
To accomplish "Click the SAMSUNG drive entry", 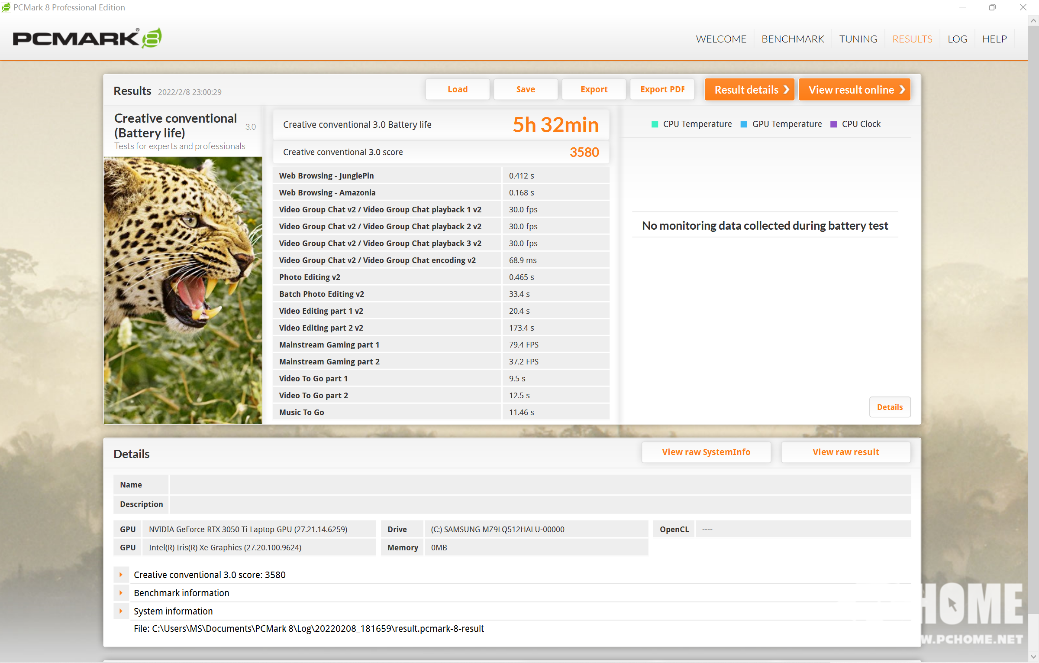I will tap(536, 529).
